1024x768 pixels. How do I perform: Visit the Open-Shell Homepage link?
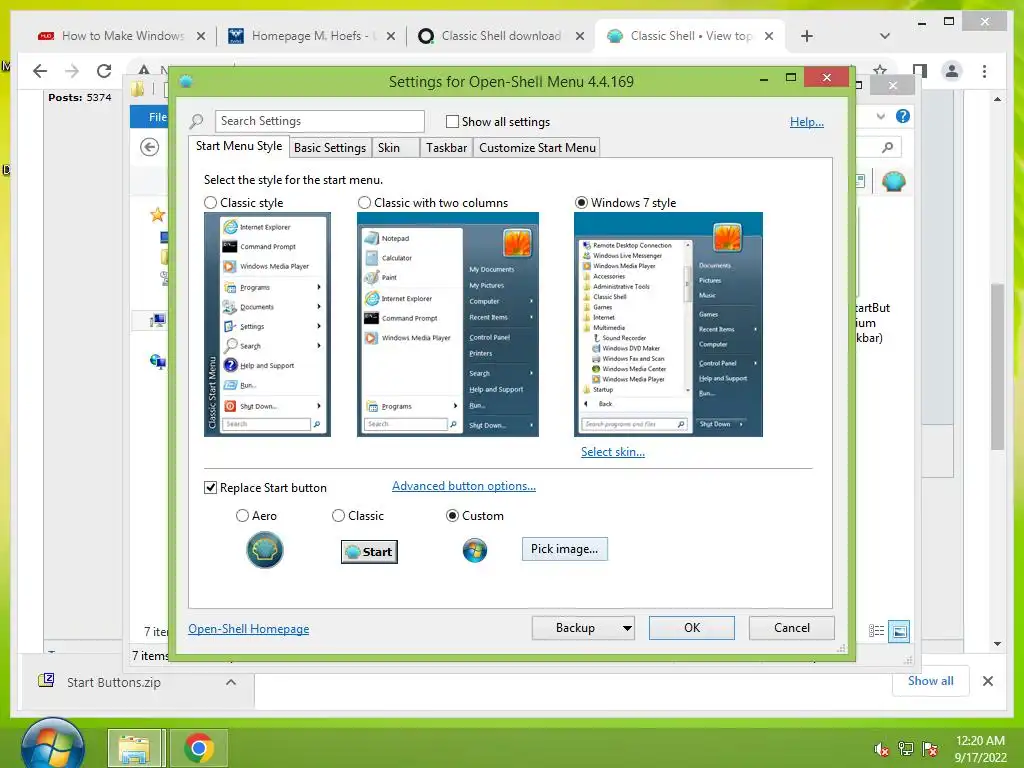coord(249,629)
